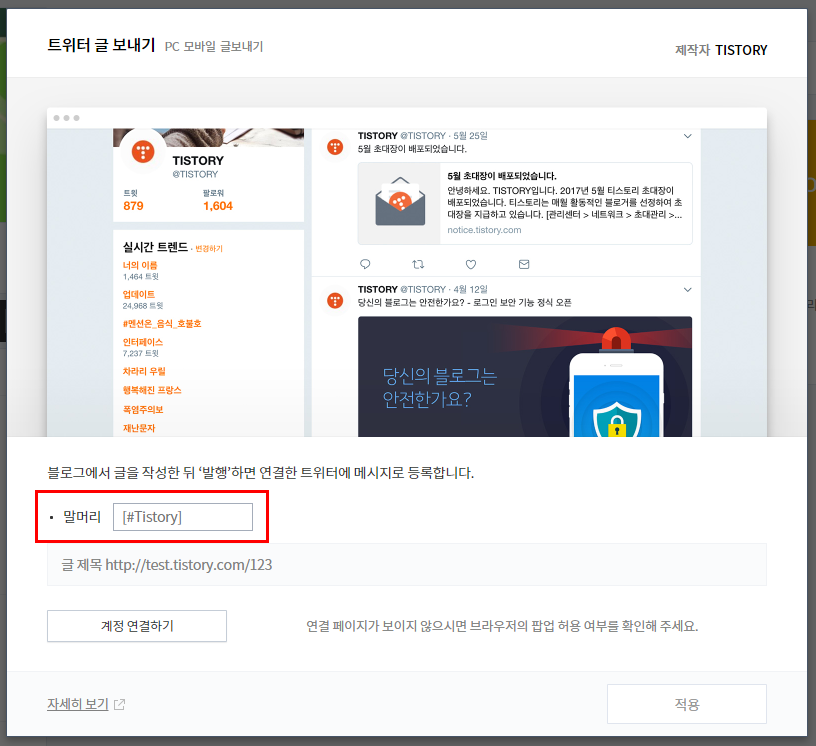Click the trend item 업데이트
Viewport: 816px width, 746px height.
point(138,294)
